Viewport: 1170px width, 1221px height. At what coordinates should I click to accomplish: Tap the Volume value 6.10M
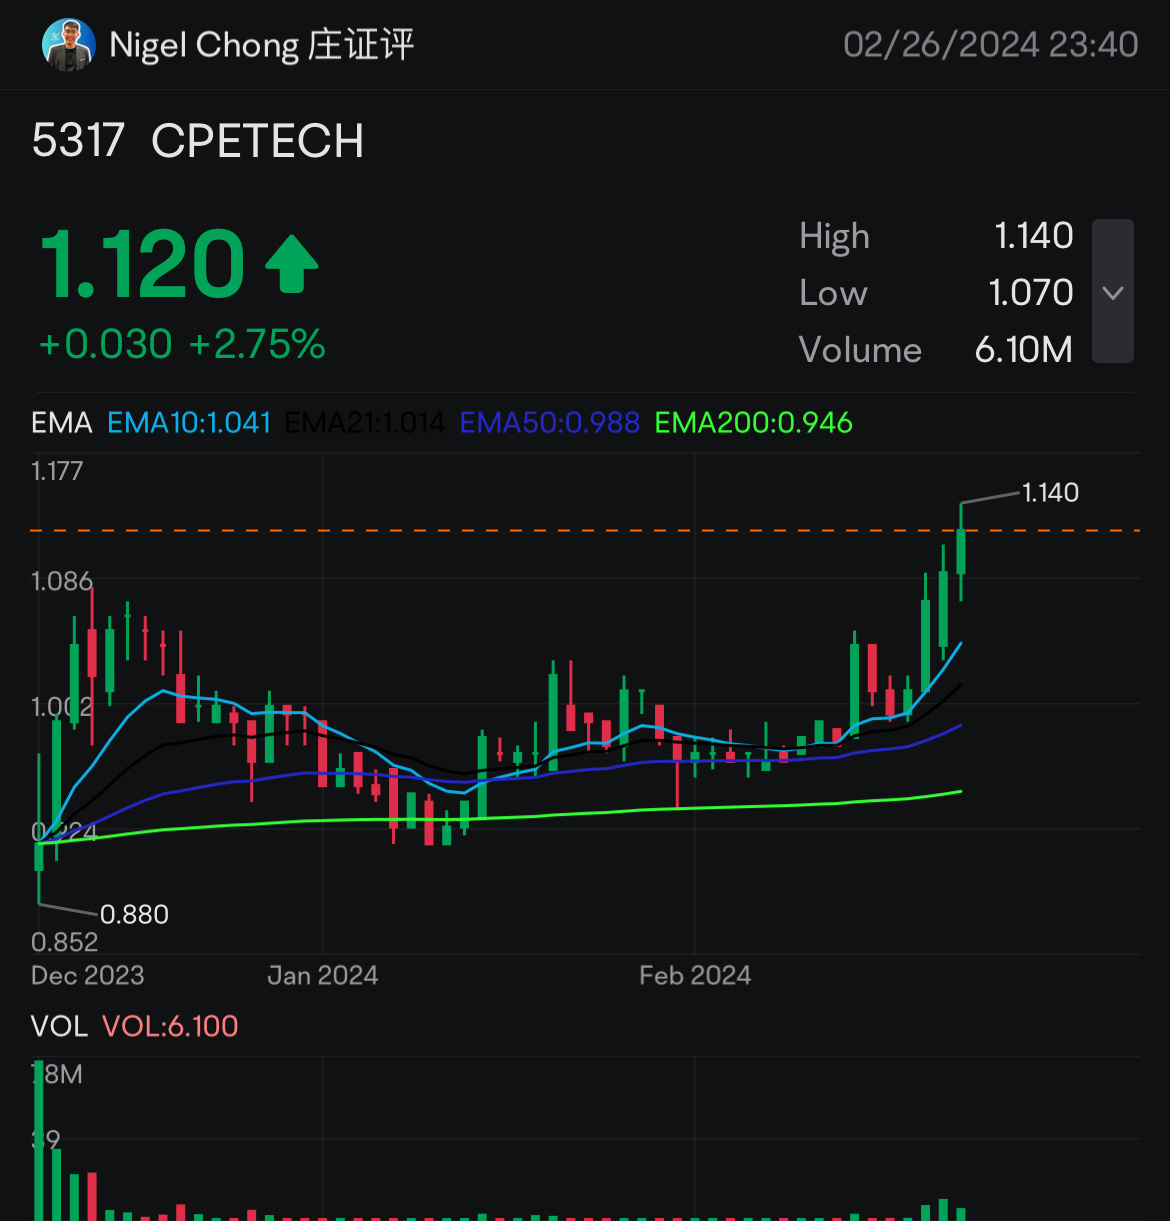click(x=1024, y=350)
